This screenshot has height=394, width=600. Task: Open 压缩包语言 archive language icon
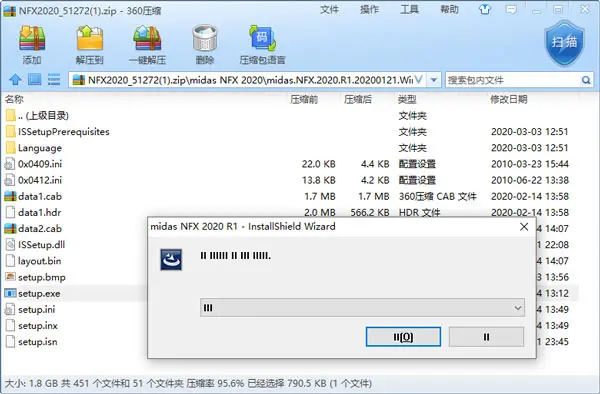point(262,38)
